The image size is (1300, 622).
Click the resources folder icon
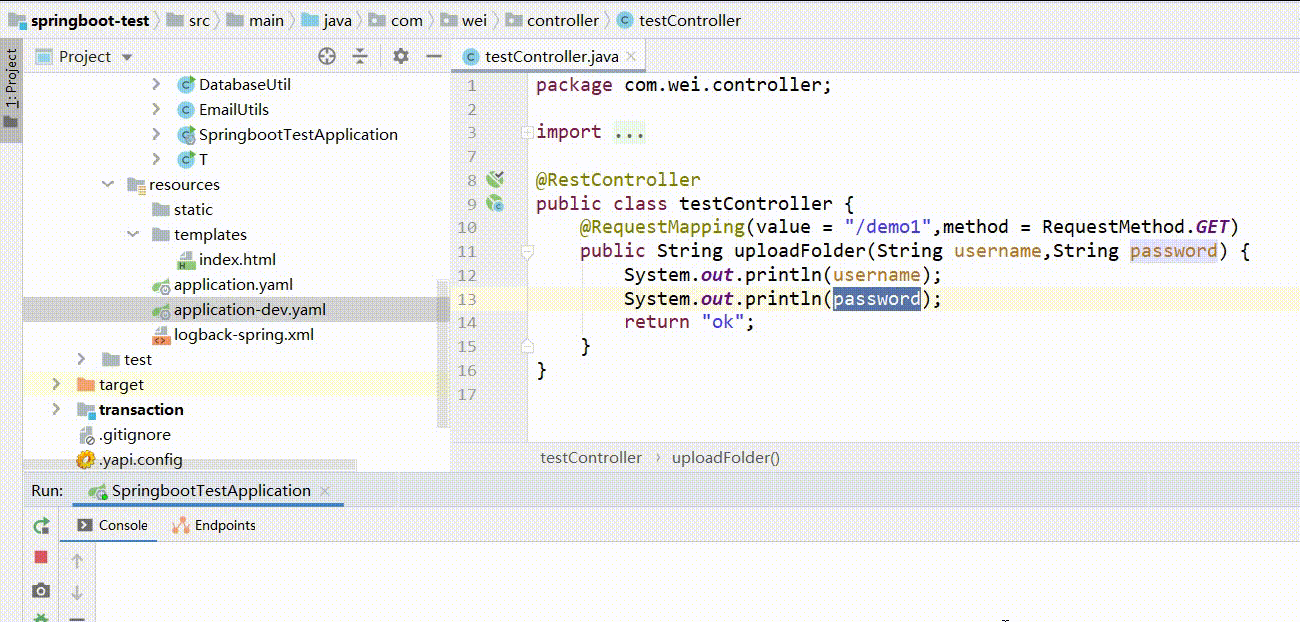click(136, 184)
